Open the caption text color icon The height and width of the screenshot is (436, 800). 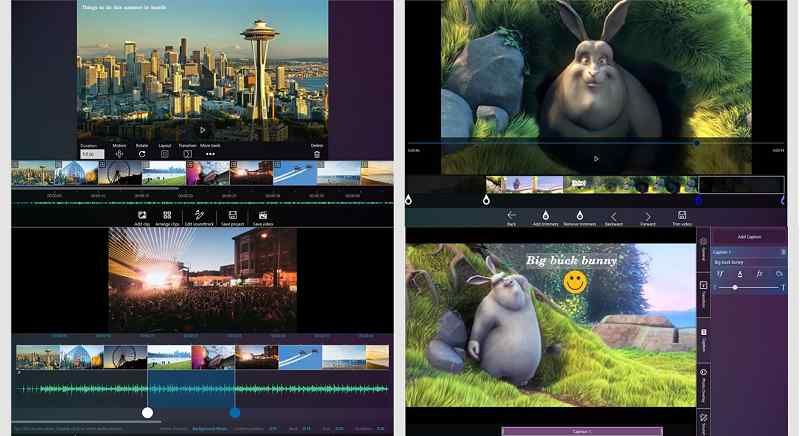click(740, 274)
